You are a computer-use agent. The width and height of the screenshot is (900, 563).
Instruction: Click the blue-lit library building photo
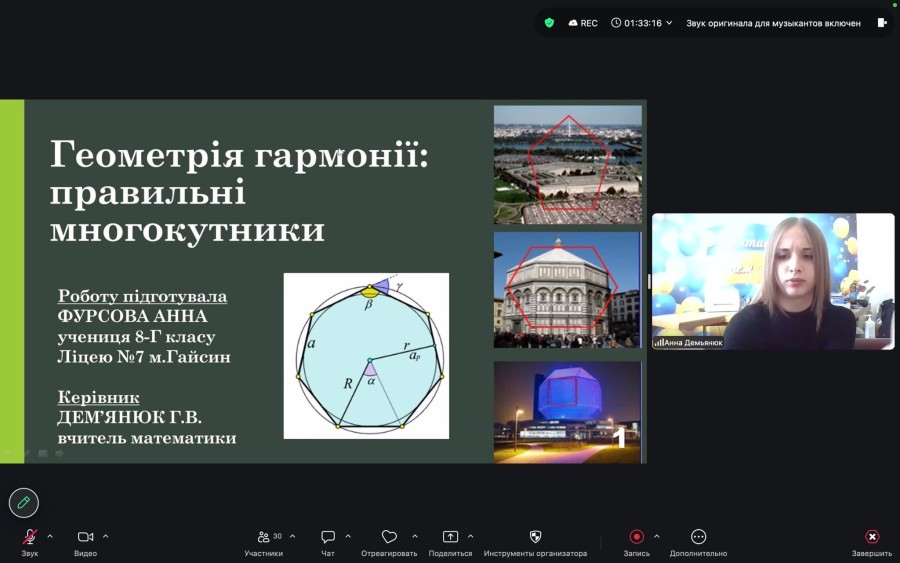click(x=568, y=411)
